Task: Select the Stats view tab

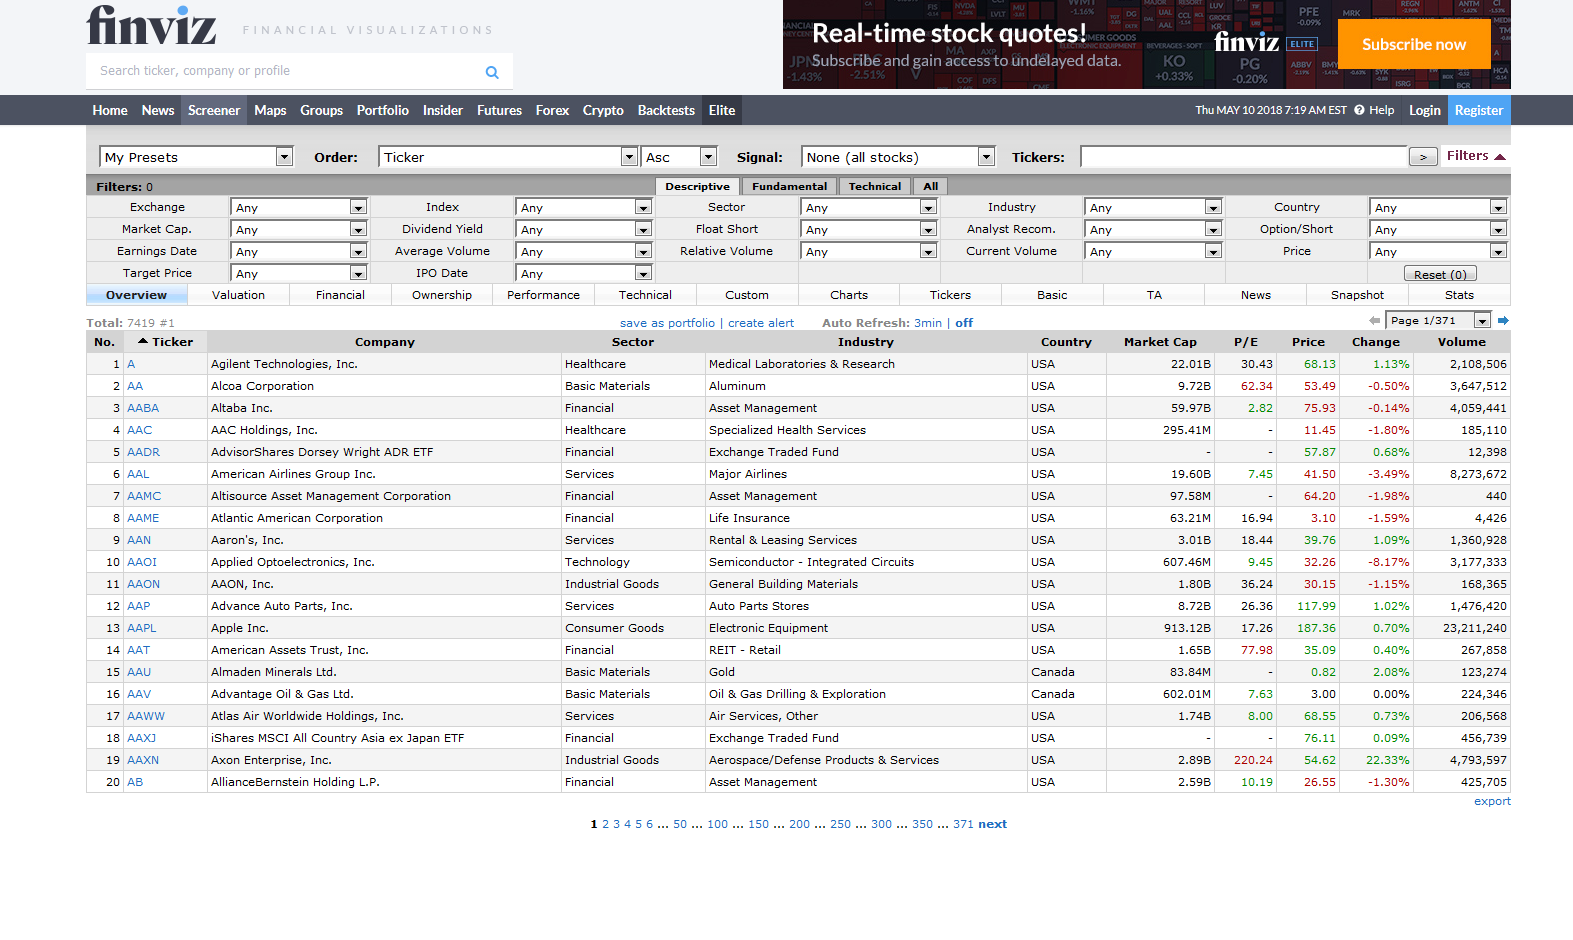Action: click(1459, 295)
